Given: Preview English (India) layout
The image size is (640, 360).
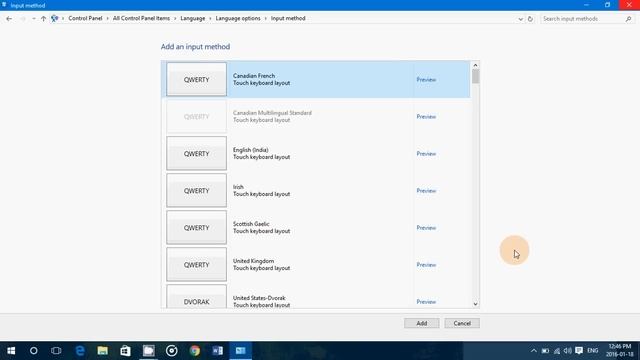Looking at the screenshot, I should 426,154.
